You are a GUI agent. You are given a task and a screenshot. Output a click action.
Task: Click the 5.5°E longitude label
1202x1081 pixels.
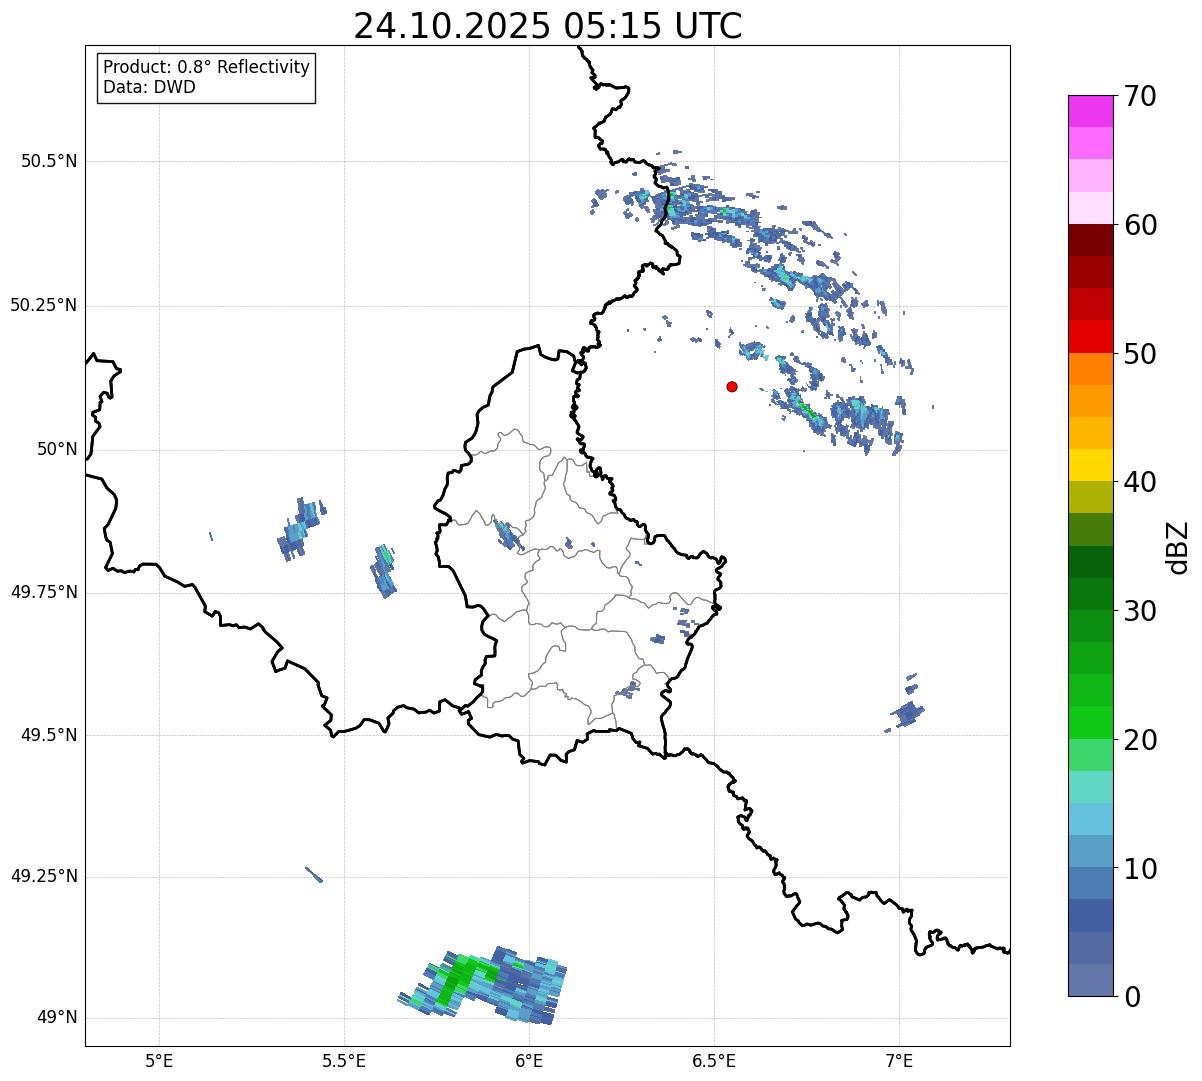(x=344, y=1060)
